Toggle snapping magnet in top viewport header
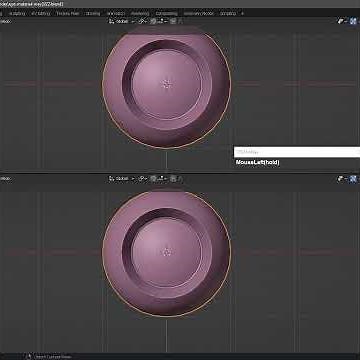Viewport: 360px width, 360px height. [x=153, y=21]
